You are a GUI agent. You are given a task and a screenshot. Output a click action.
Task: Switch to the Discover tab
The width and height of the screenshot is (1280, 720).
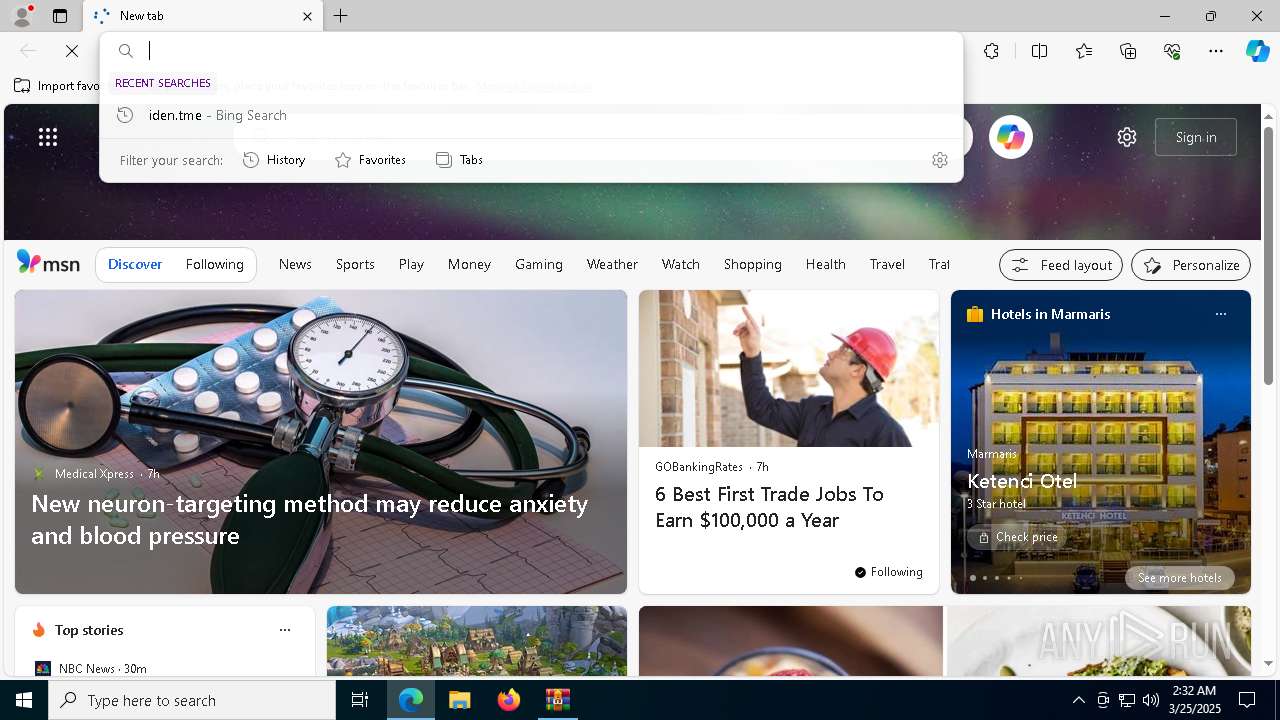click(135, 264)
